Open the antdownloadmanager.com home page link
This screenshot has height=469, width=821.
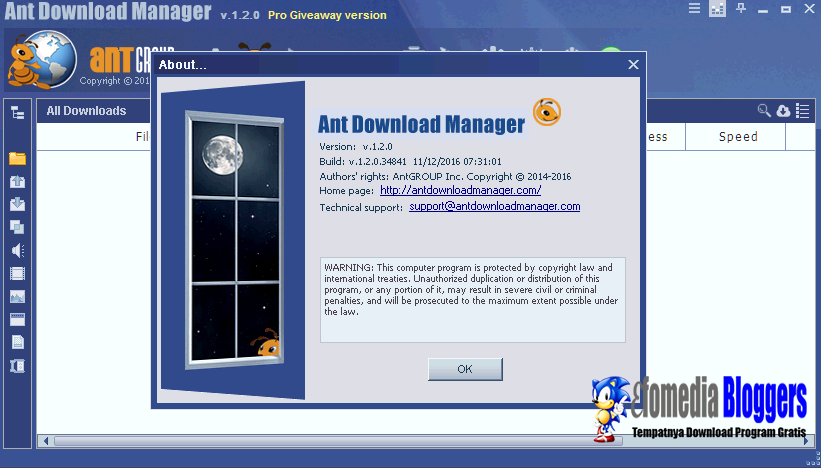460,190
